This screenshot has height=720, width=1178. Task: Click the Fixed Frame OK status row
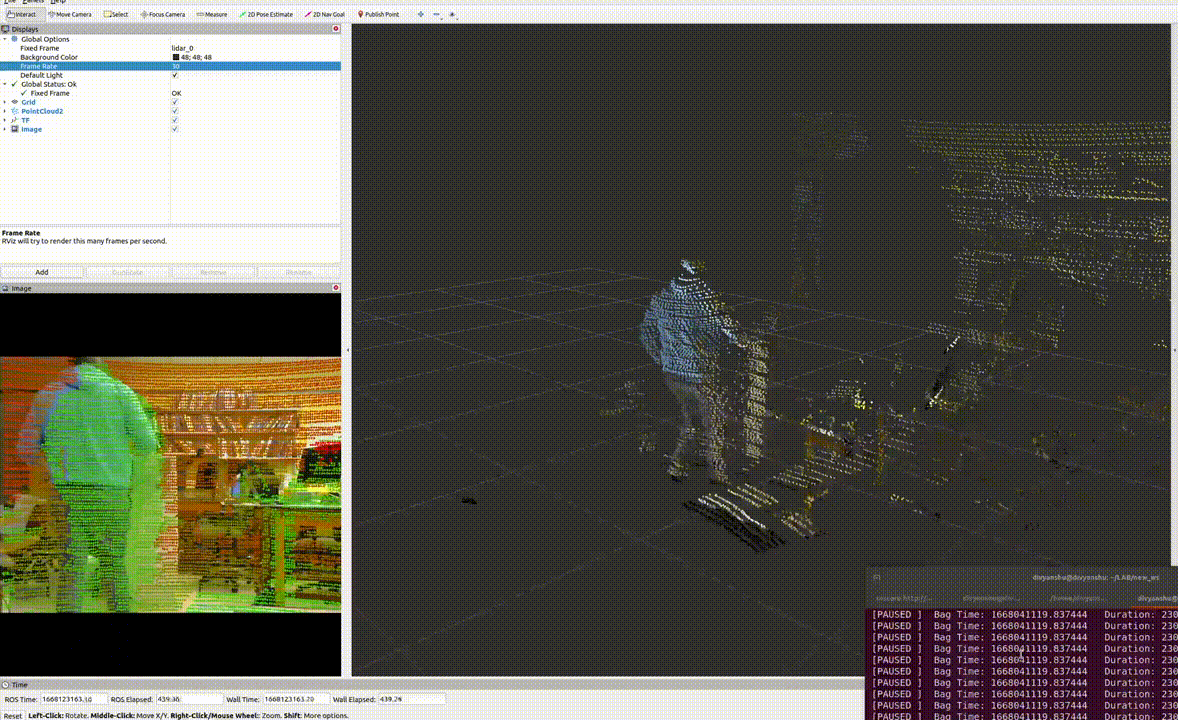click(171, 93)
